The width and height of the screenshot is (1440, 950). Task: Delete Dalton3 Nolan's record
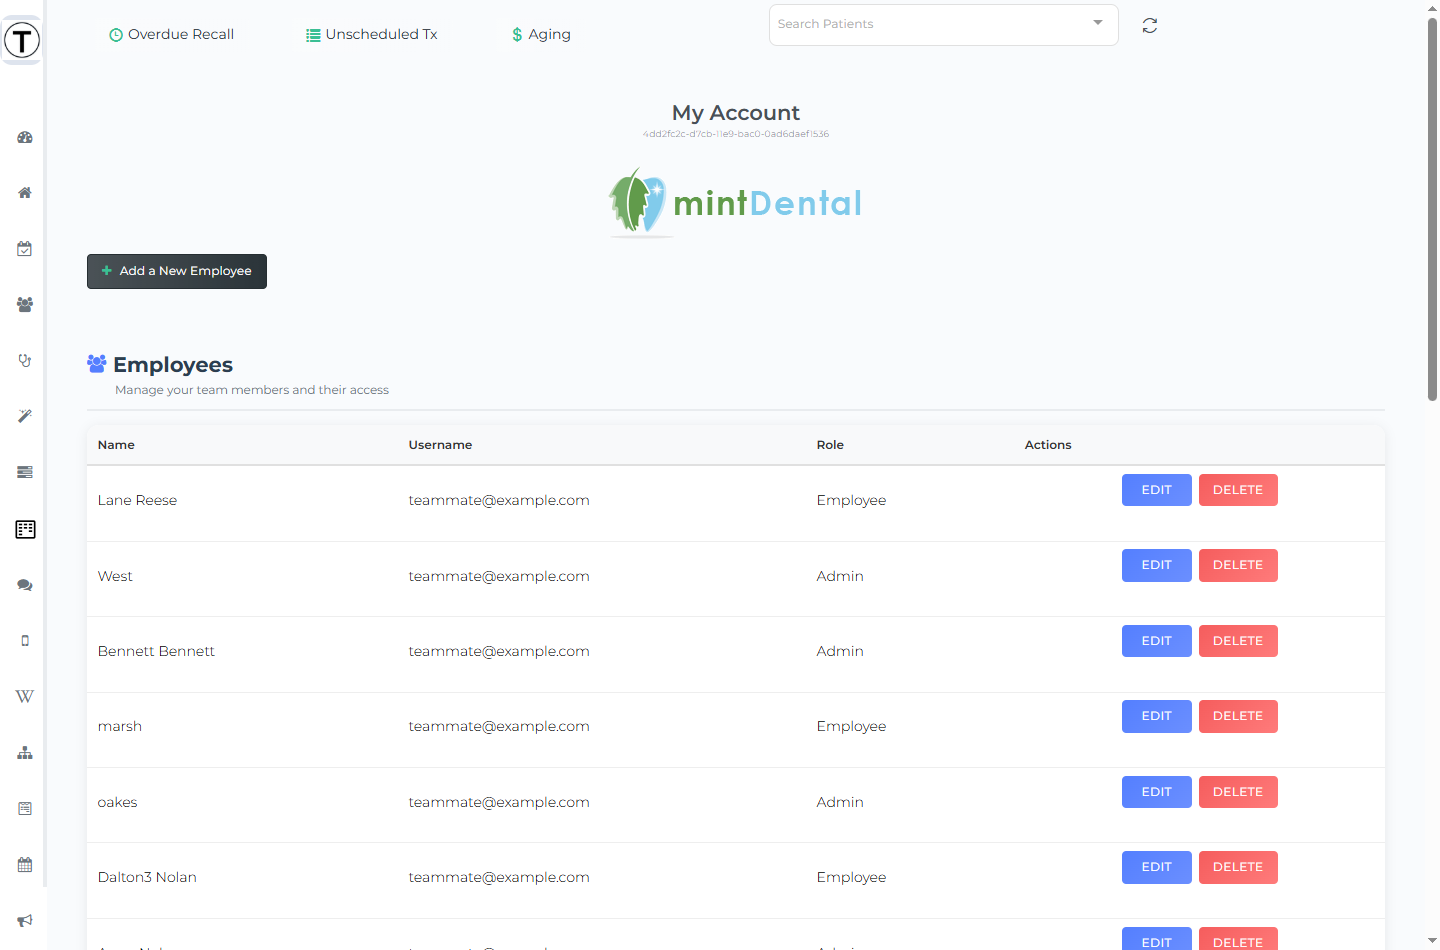click(x=1238, y=867)
